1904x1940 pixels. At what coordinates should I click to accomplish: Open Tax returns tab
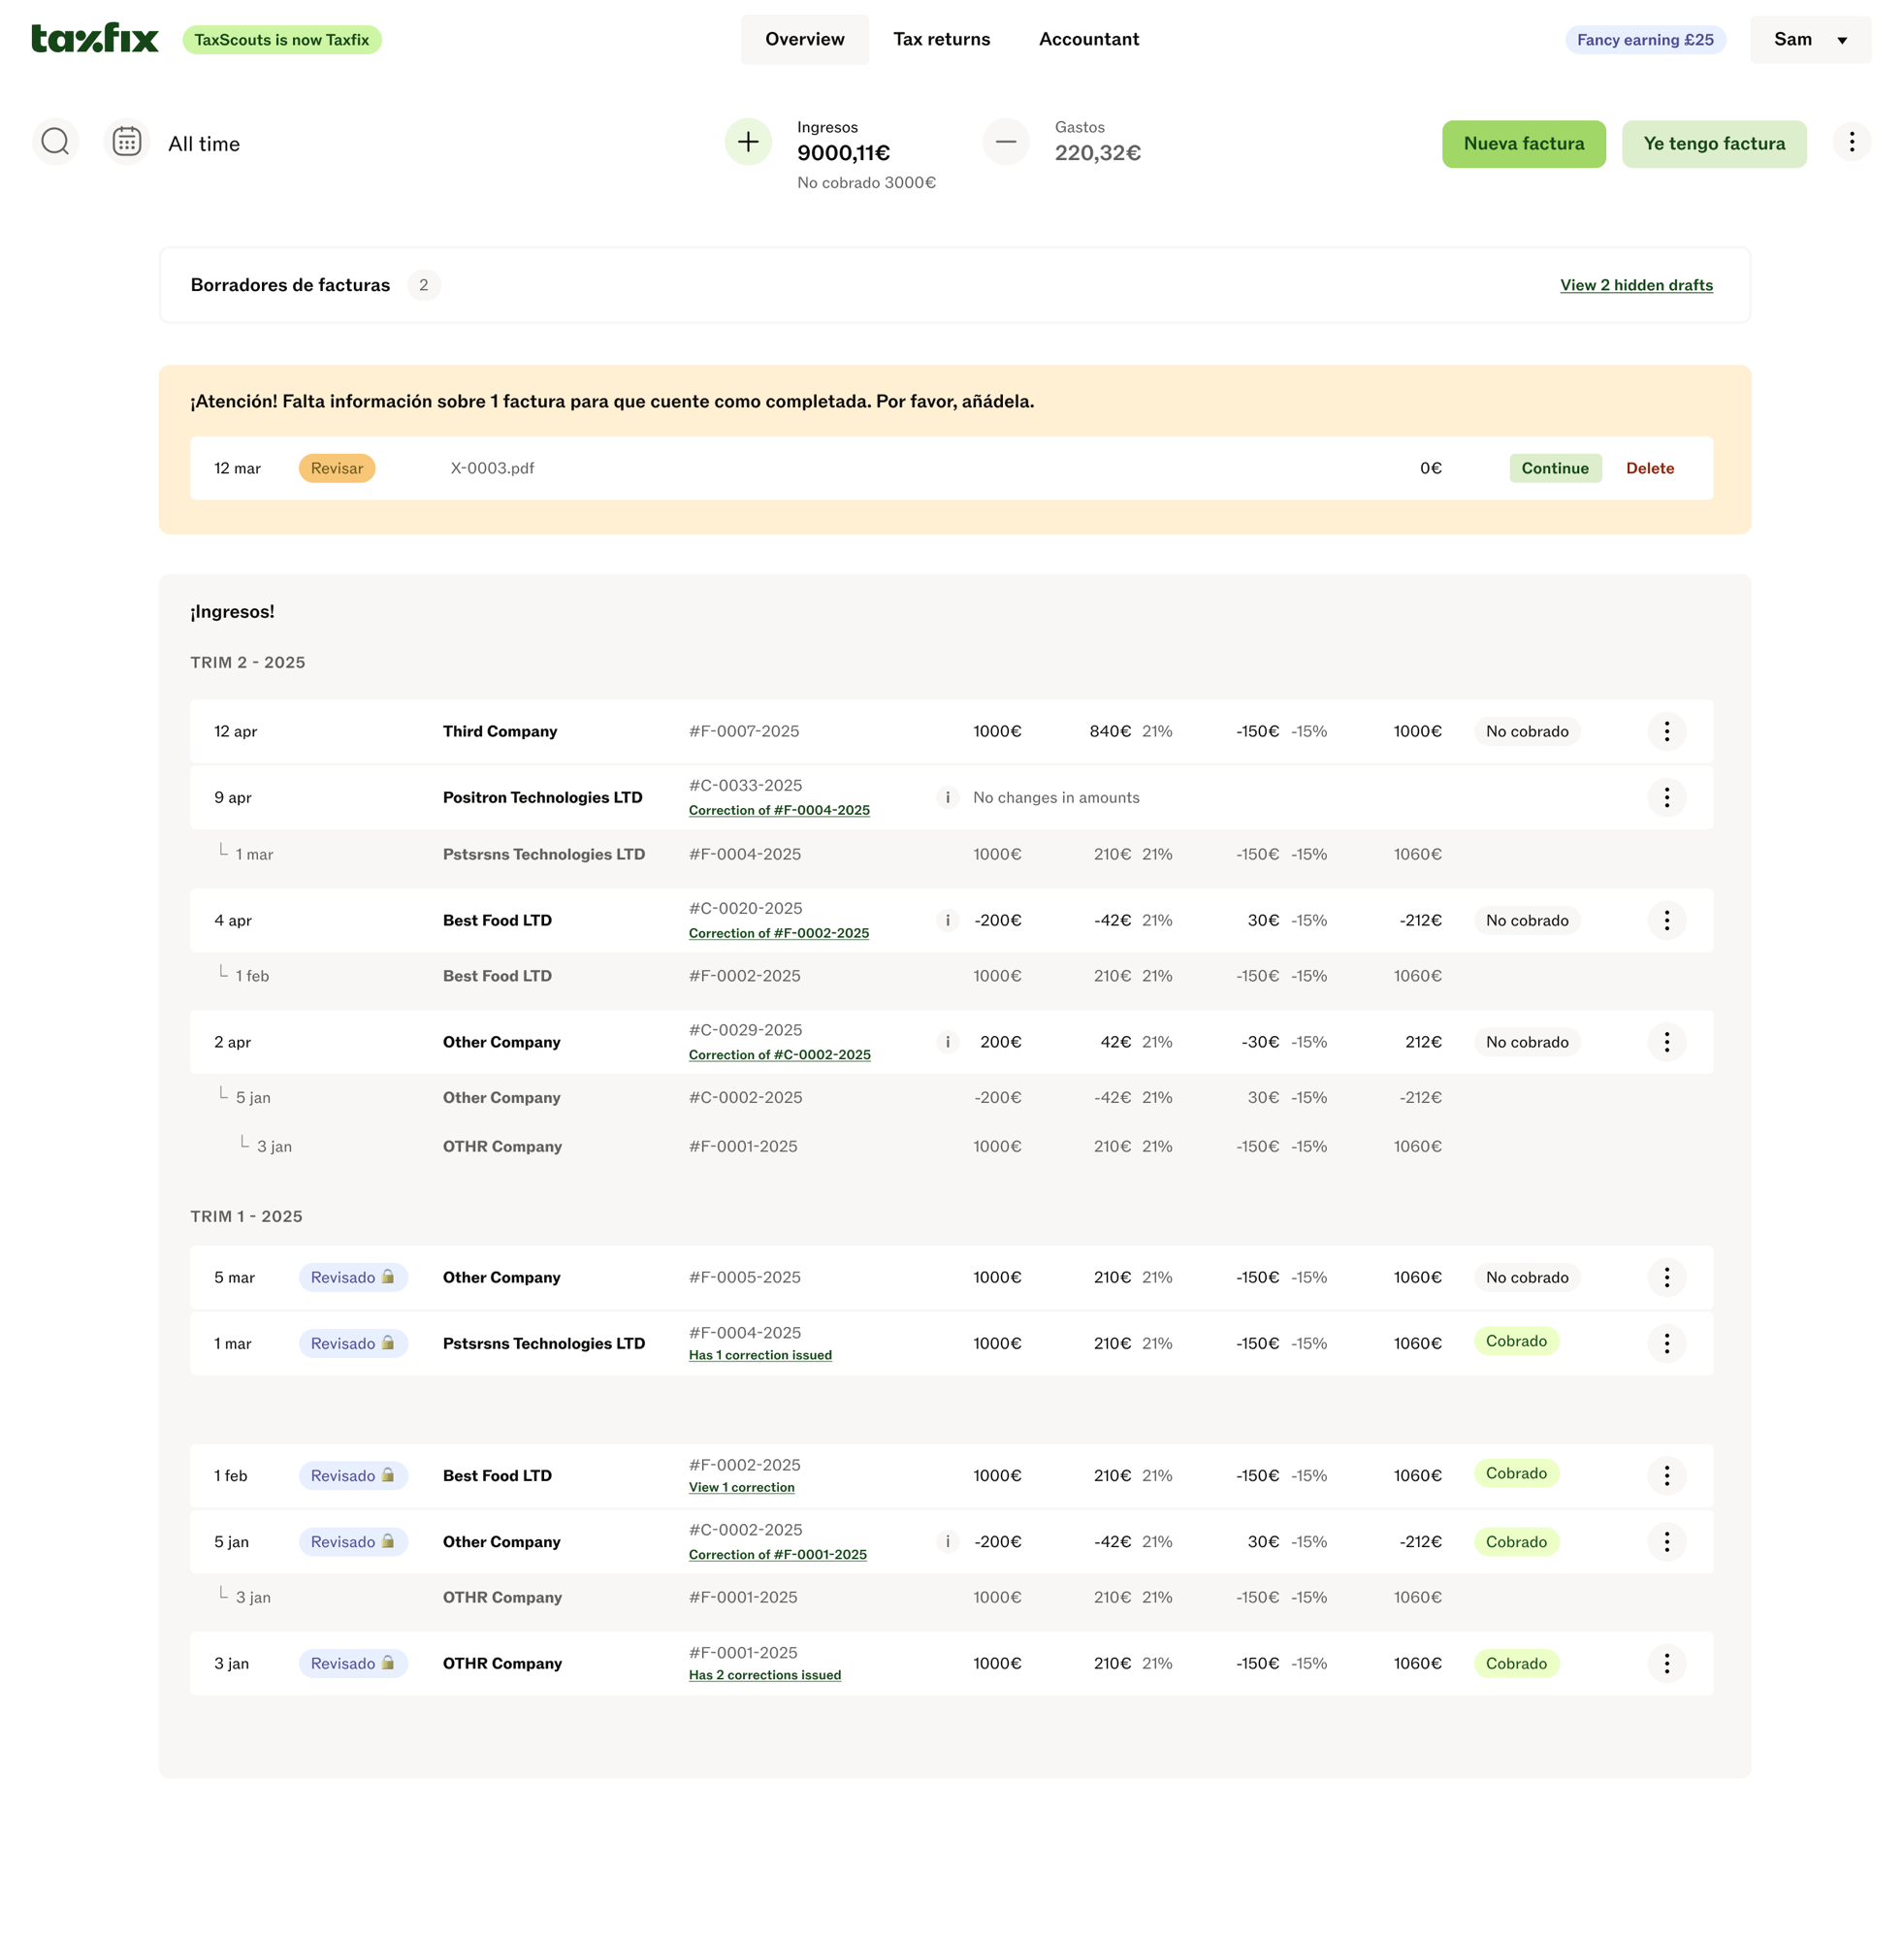[x=942, y=39]
